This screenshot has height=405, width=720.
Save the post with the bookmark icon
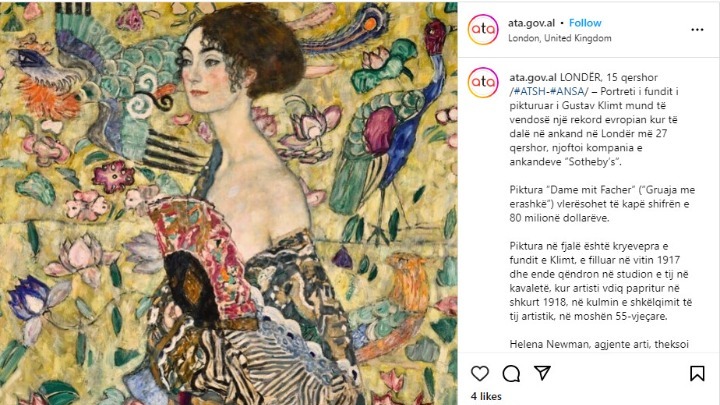pos(697,373)
